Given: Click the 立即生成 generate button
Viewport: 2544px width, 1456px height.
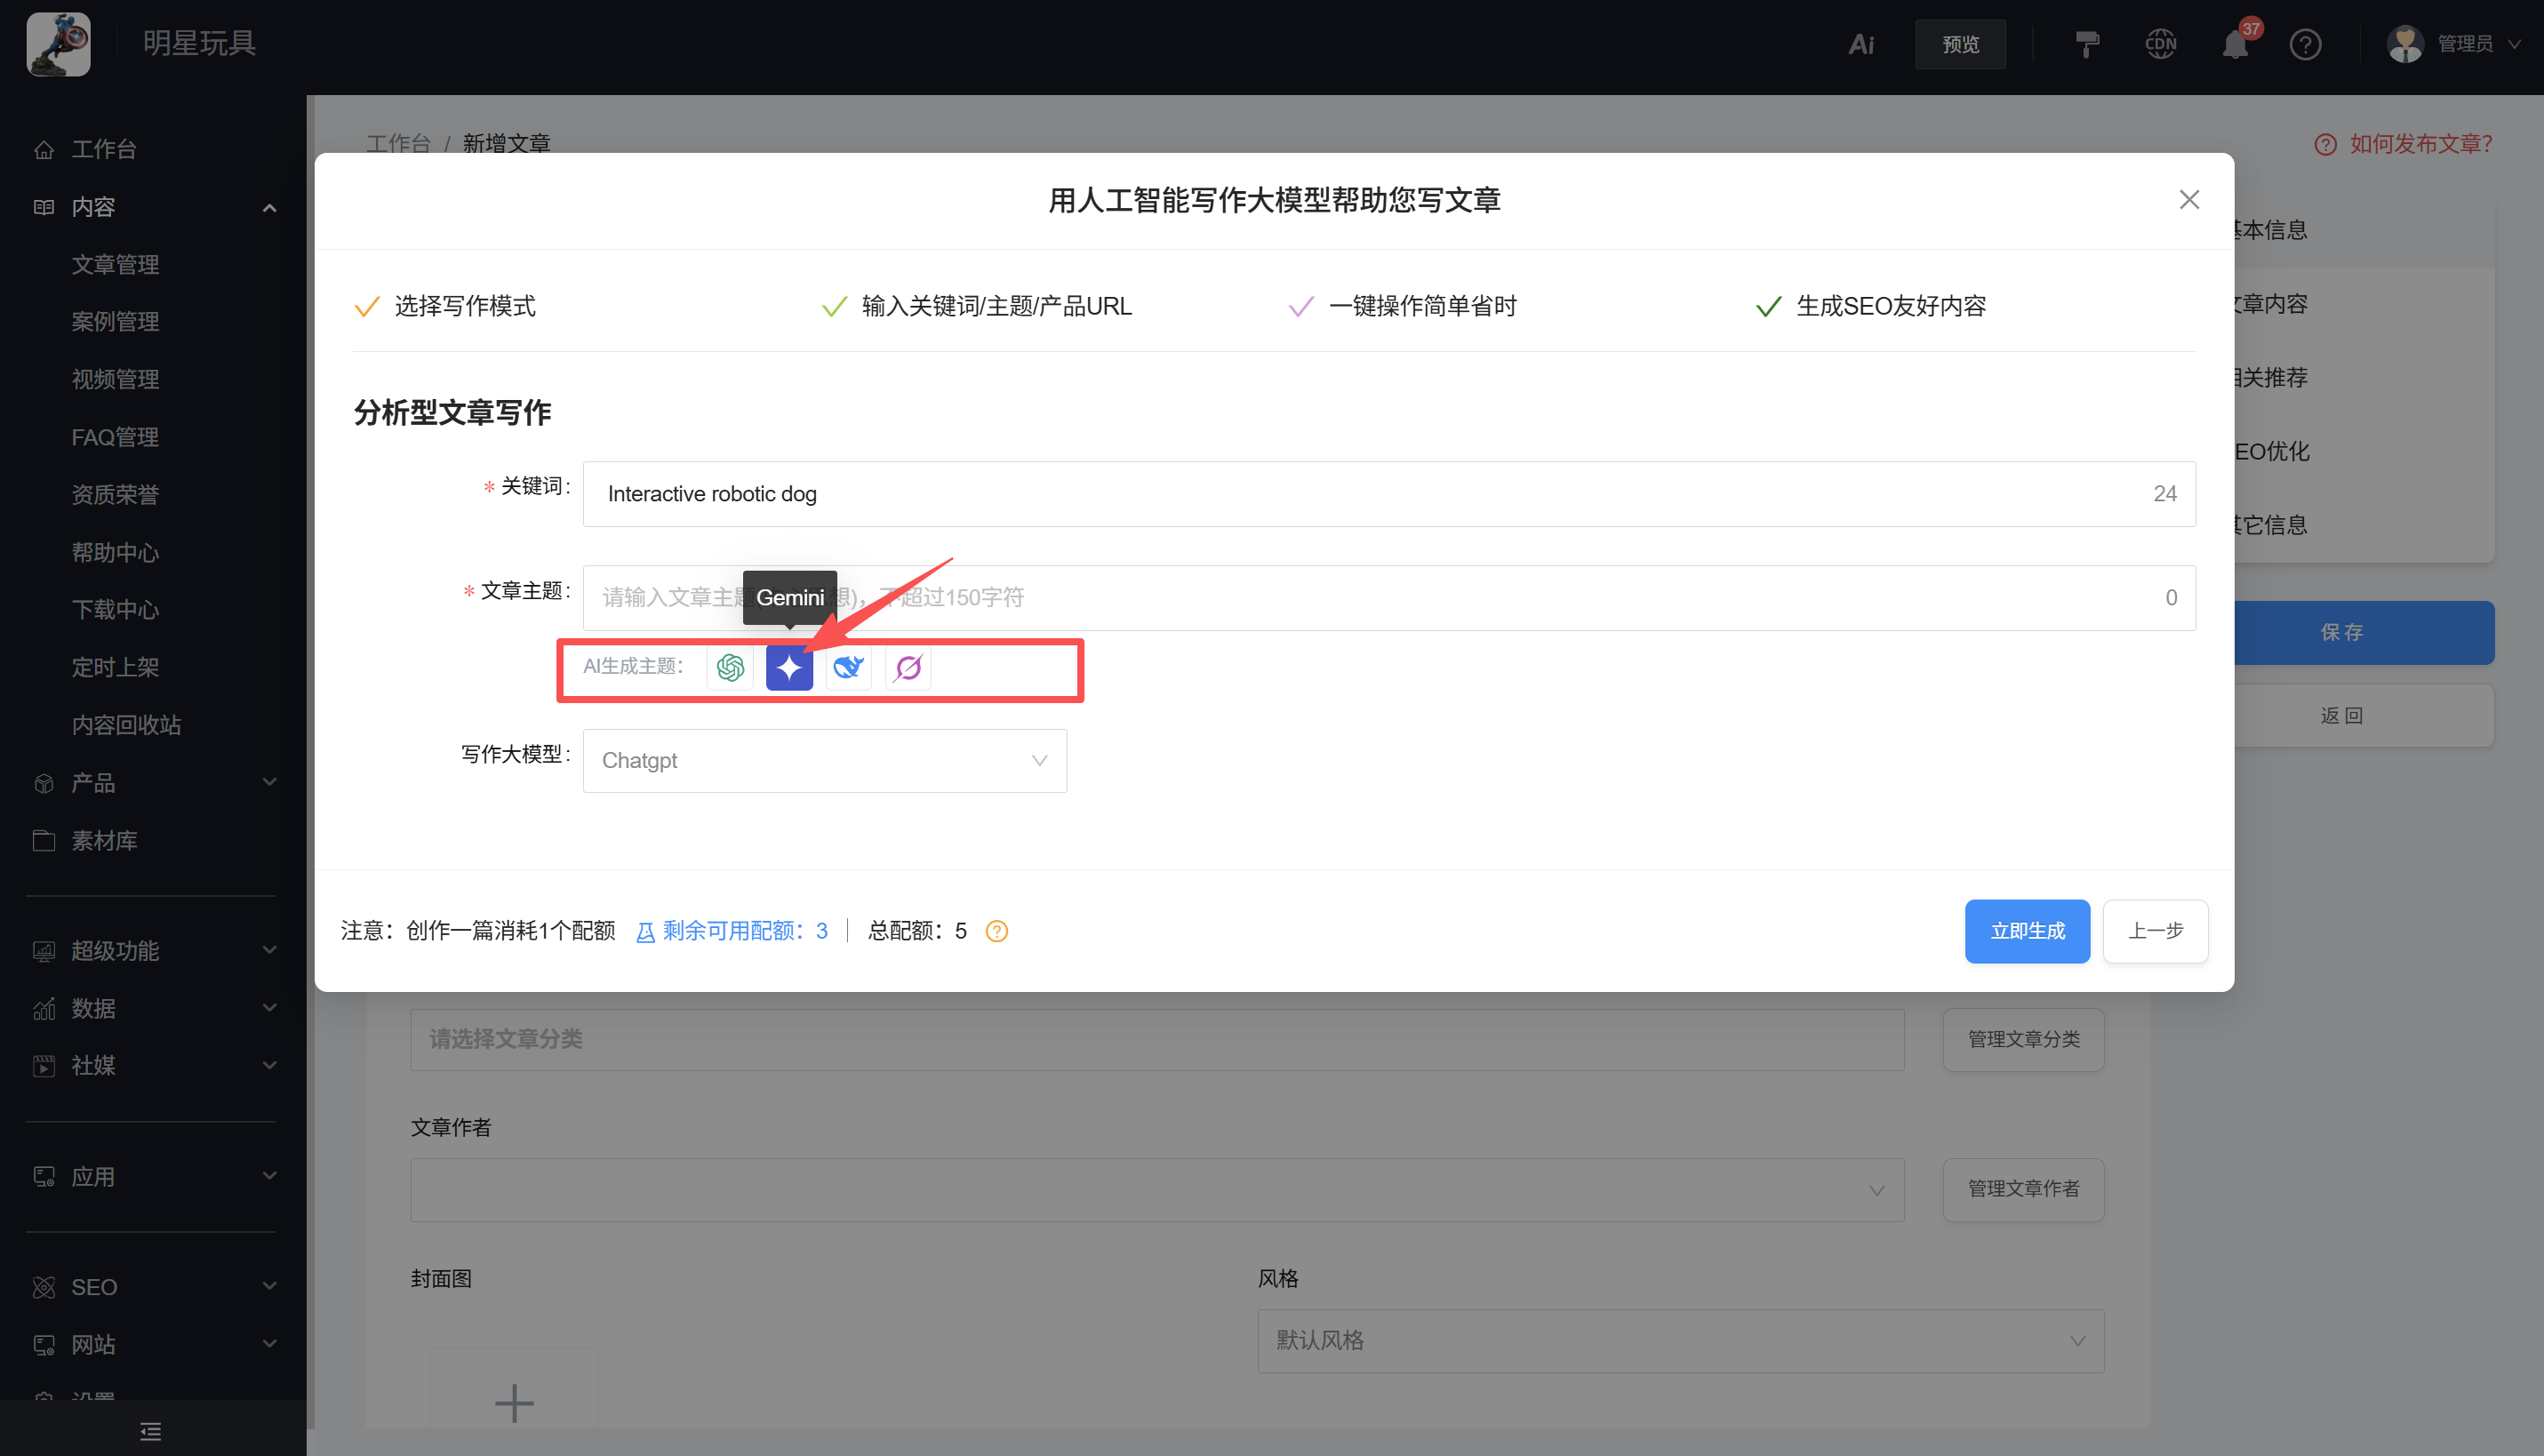Looking at the screenshot, I should point(2027,931).
